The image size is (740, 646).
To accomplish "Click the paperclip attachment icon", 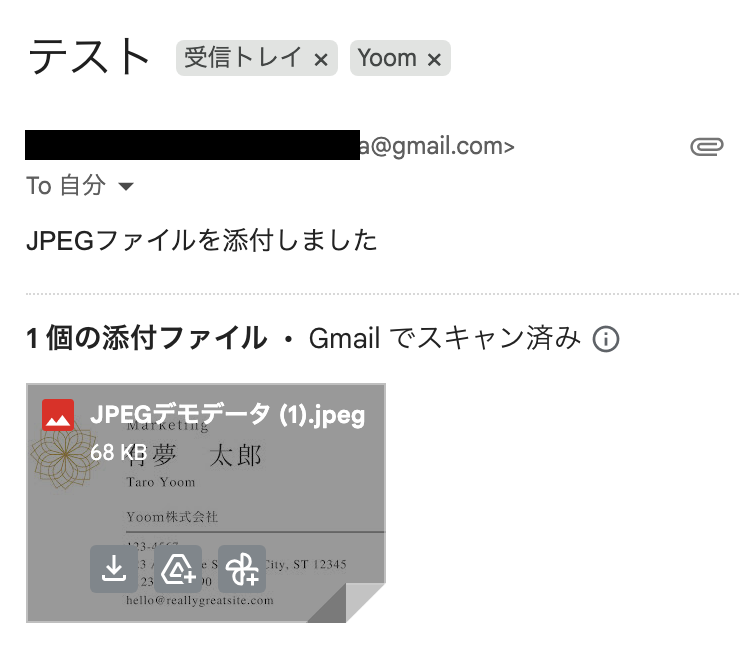I will click(x=706, y=147).
